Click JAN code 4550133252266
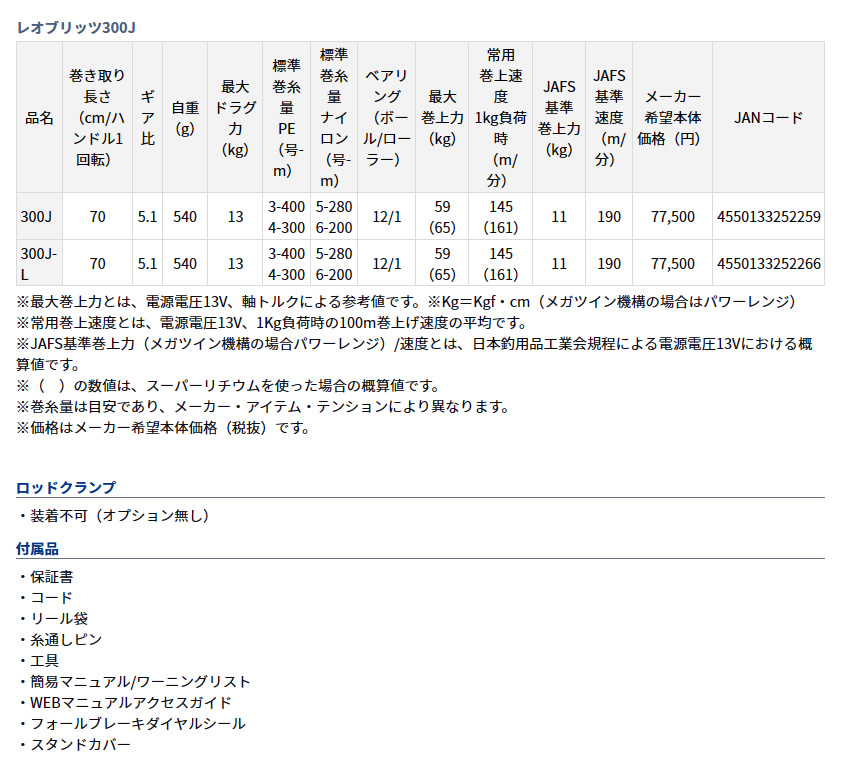The height and width of the screenshot is (777, 842). point(768,263)
